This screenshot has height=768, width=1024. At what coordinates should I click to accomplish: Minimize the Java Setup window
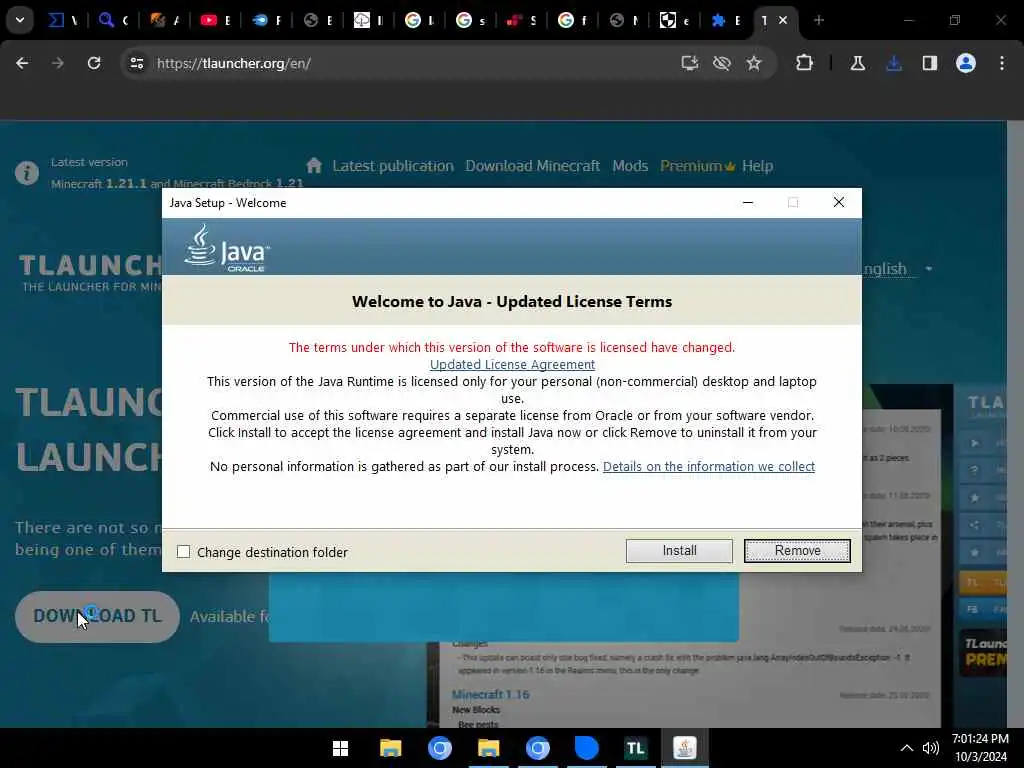[x=748, y=202]
